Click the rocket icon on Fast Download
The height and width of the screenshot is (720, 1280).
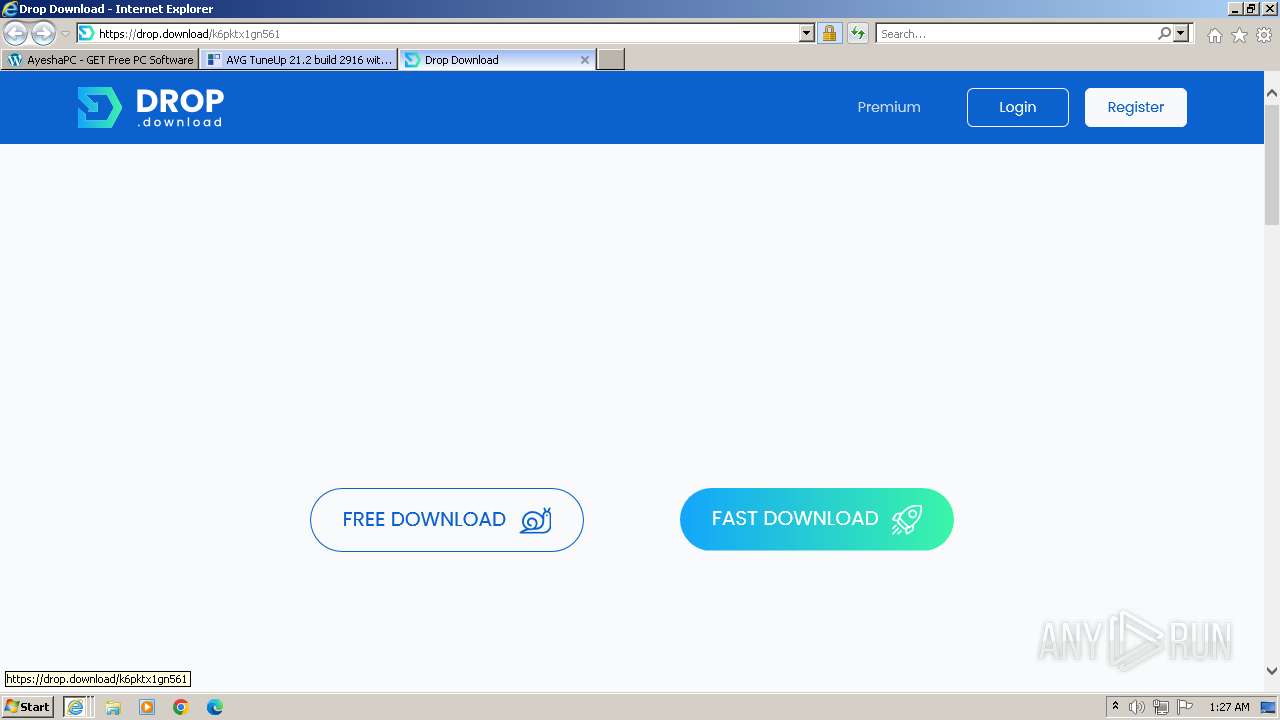click(x=907, y=519)
